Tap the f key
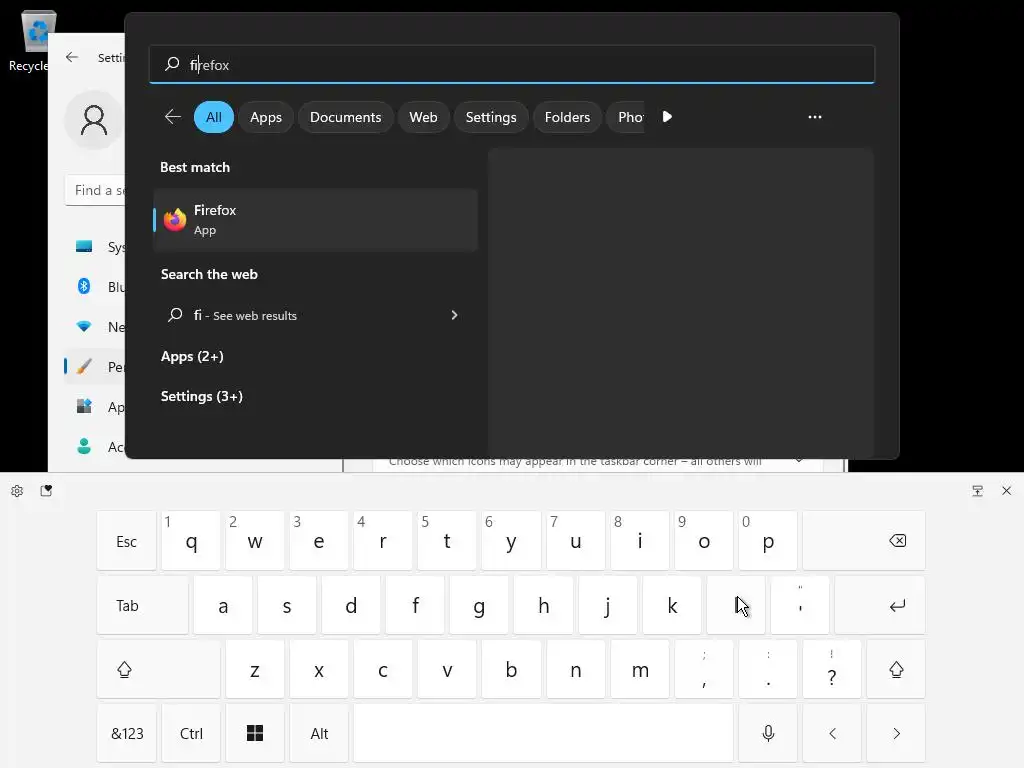Screen dimensions: 1024x768 [415, 605]
